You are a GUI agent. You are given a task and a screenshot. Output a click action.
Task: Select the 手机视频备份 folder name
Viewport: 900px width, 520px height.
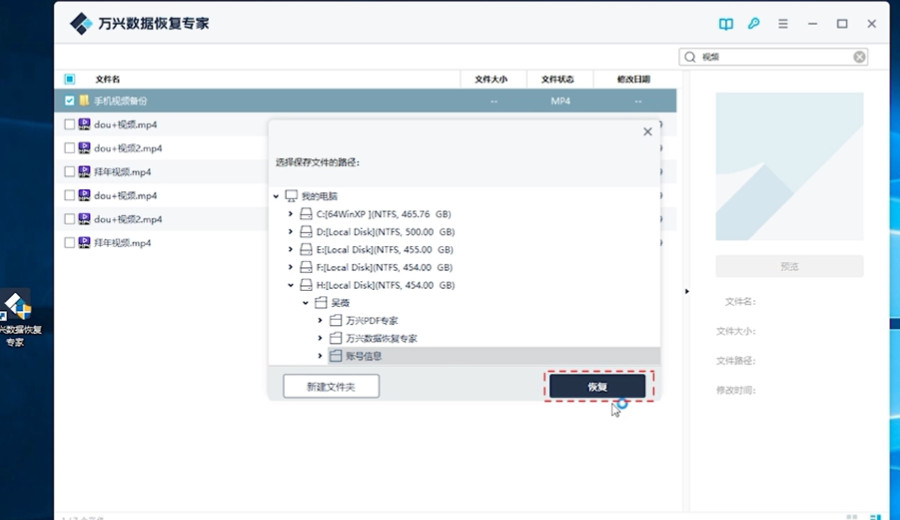(x=120, y=101)
